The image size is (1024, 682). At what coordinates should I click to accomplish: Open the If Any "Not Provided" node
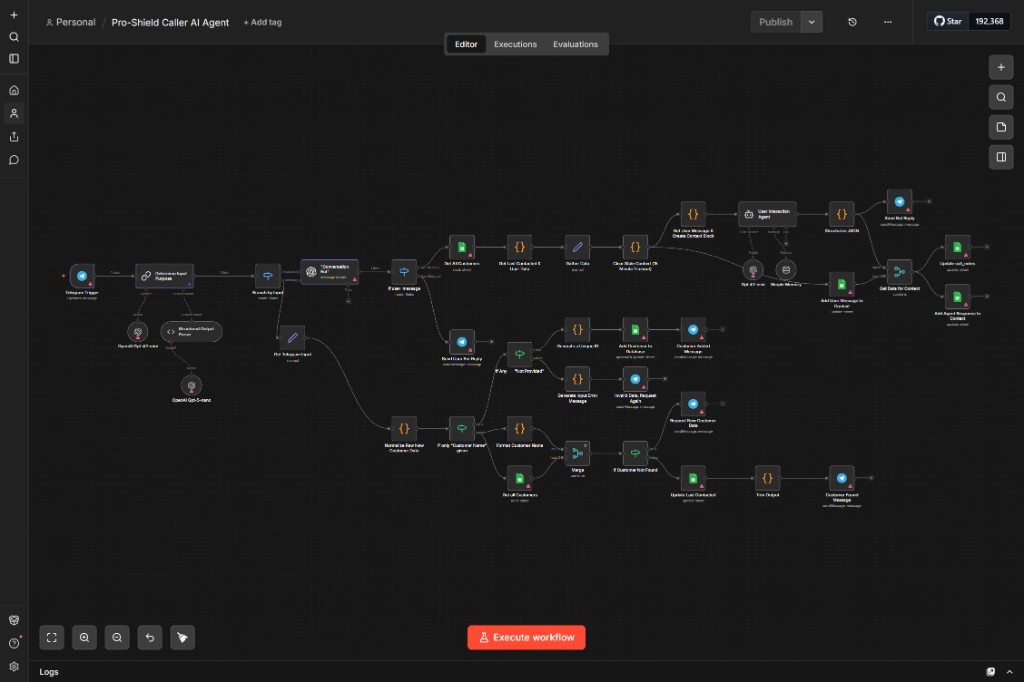coord(519,354)
